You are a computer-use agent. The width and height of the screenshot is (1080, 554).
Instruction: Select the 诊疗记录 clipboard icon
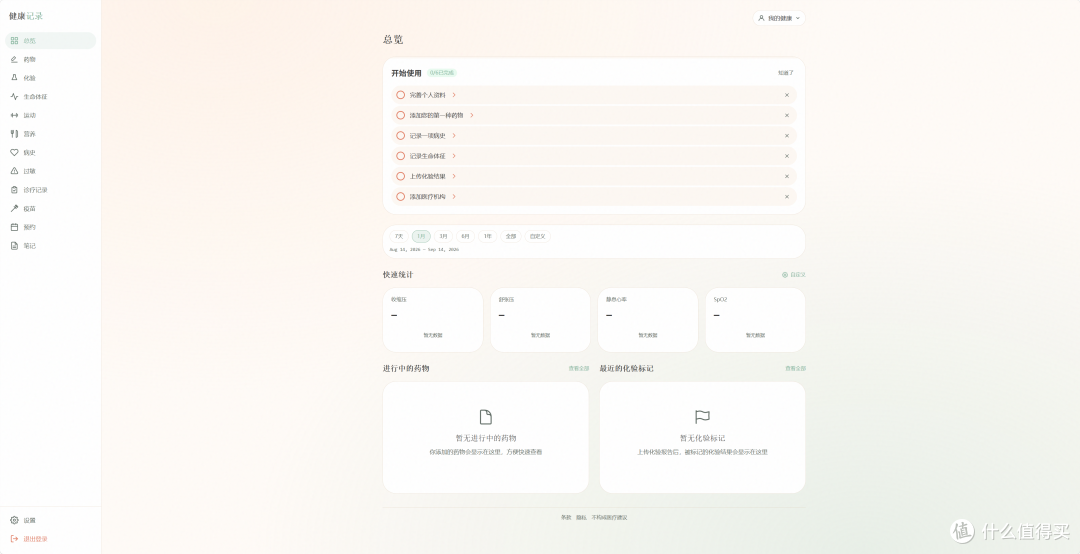[x=14, y=189]
